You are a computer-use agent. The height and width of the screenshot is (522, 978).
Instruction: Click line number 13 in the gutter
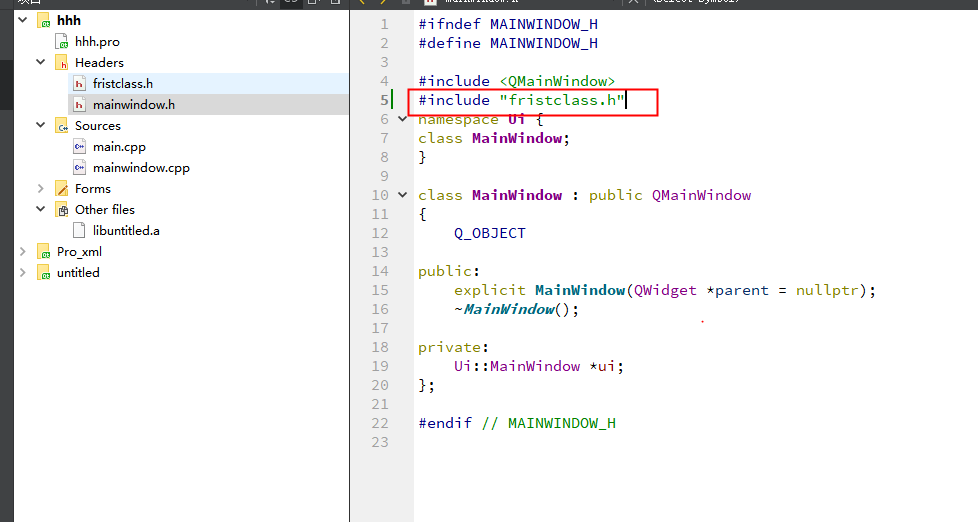pyautogui.click(x=380, y=252)
